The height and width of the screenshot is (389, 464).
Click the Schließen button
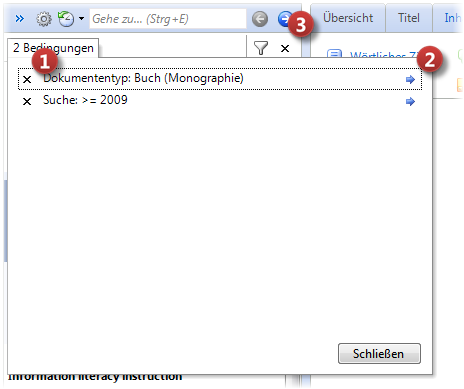(379, 354)
